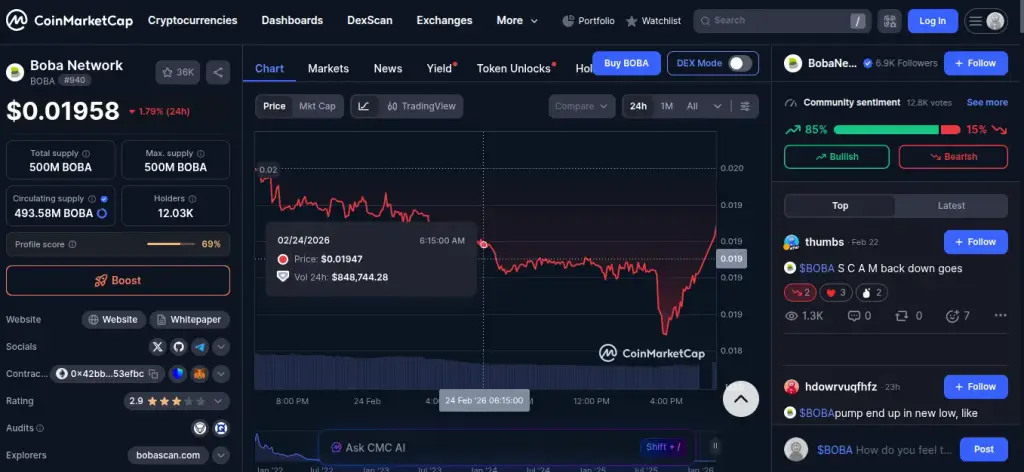Open chart settings sliders icon

coord(745,106)
